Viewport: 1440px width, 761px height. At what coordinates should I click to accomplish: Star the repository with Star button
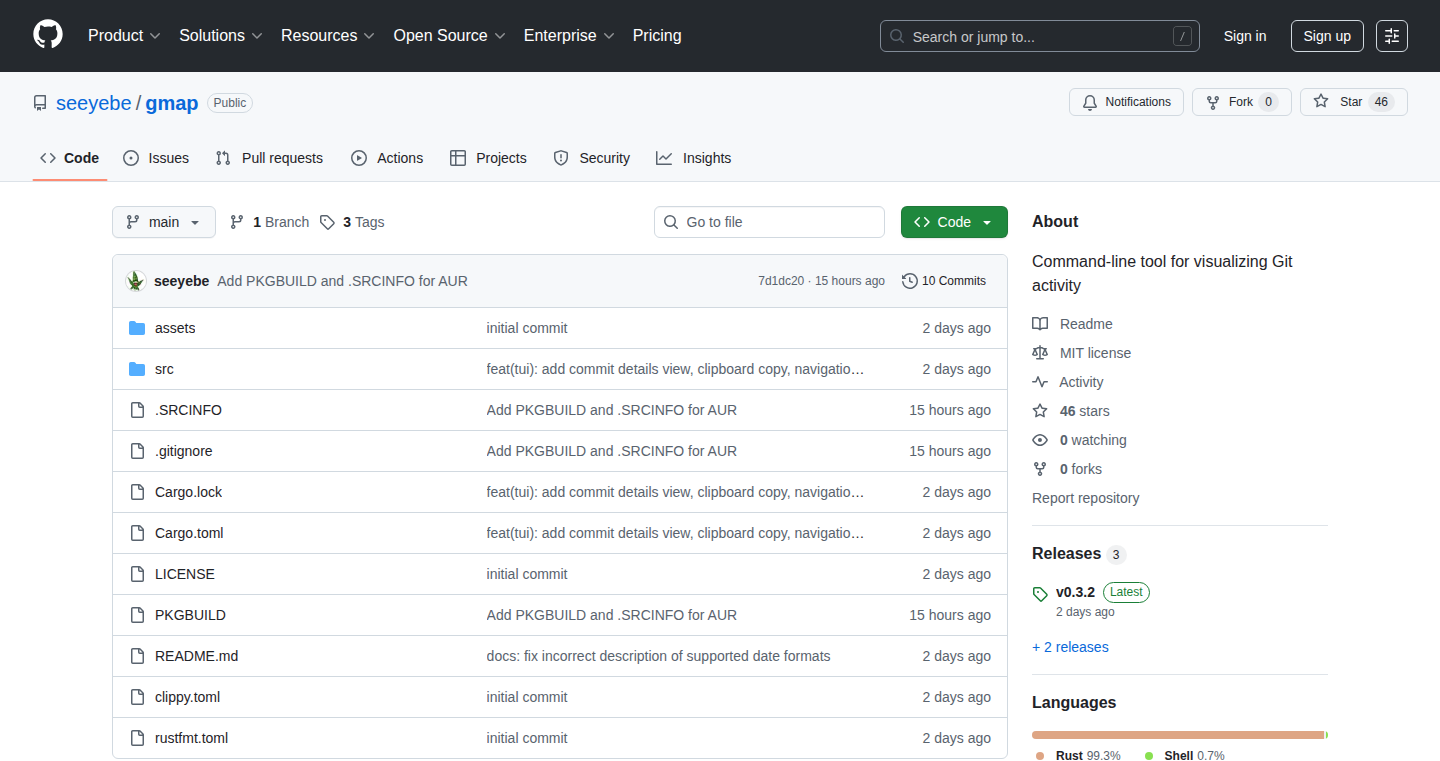click(x=1354, y=102)
